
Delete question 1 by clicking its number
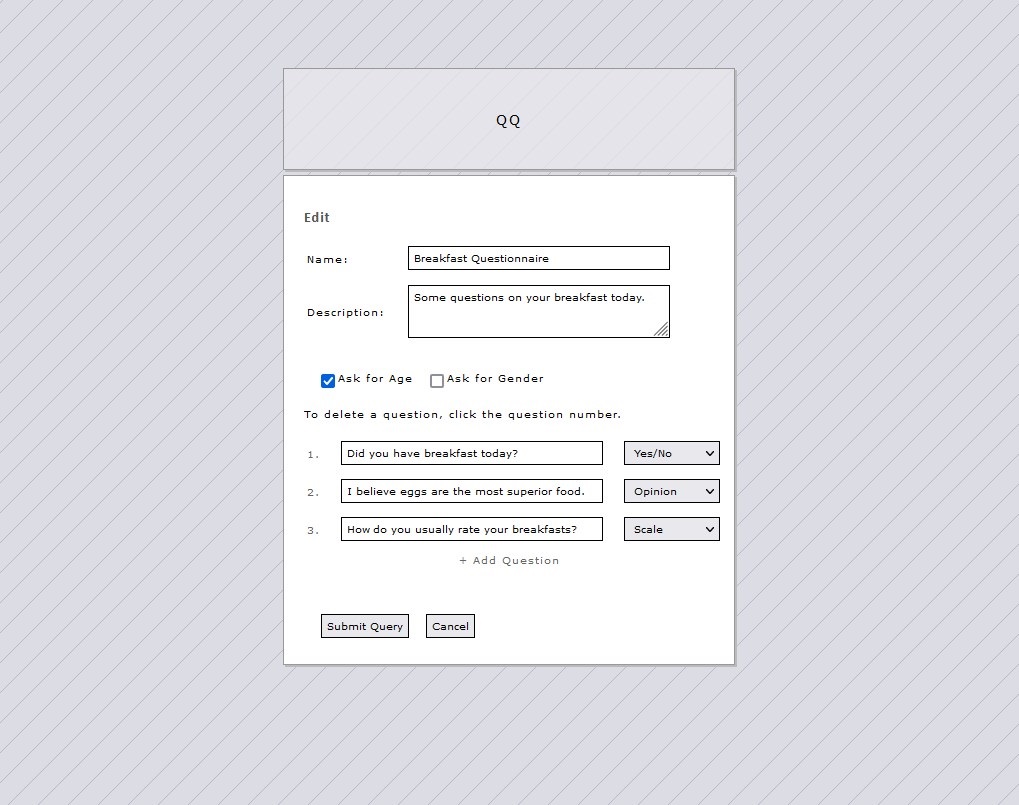coord(313,455)
